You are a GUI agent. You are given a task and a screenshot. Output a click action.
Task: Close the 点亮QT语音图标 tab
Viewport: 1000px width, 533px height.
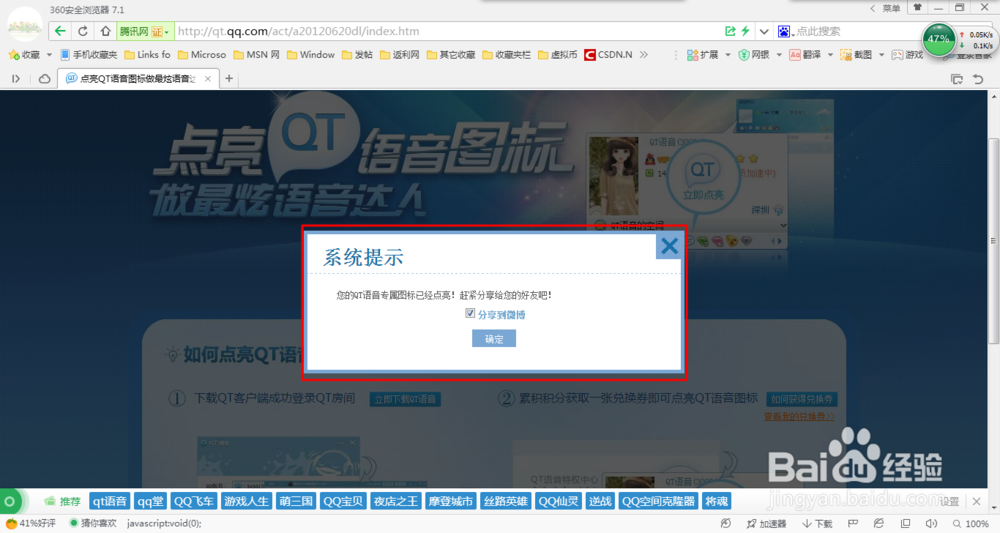(208, 79)
